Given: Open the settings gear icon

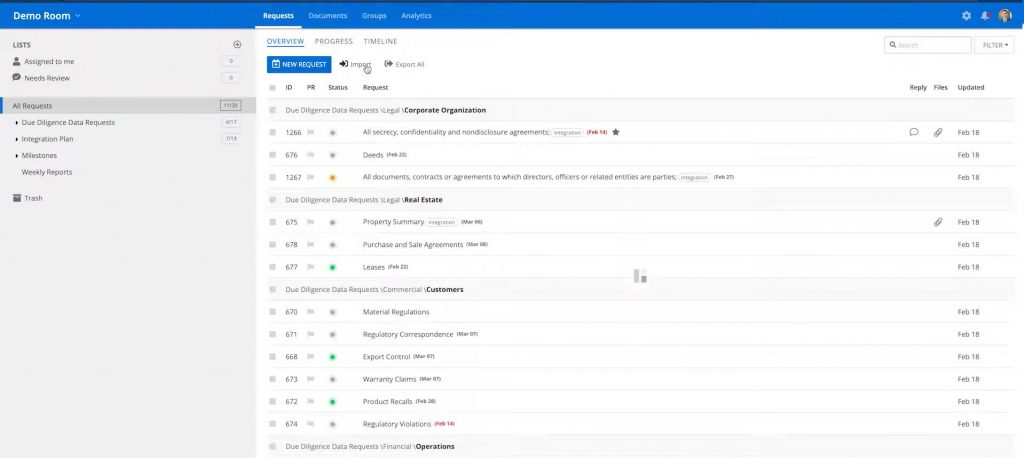Looking at the screenshot, I should (967, 16).
